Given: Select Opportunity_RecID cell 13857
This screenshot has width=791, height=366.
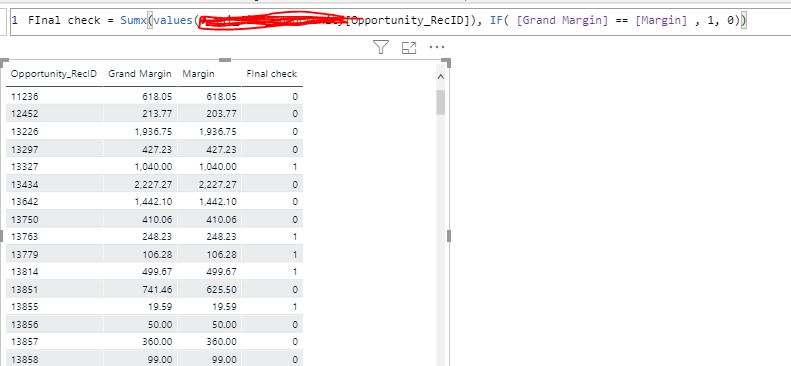Looking at the screenshot, I should 25,342.
